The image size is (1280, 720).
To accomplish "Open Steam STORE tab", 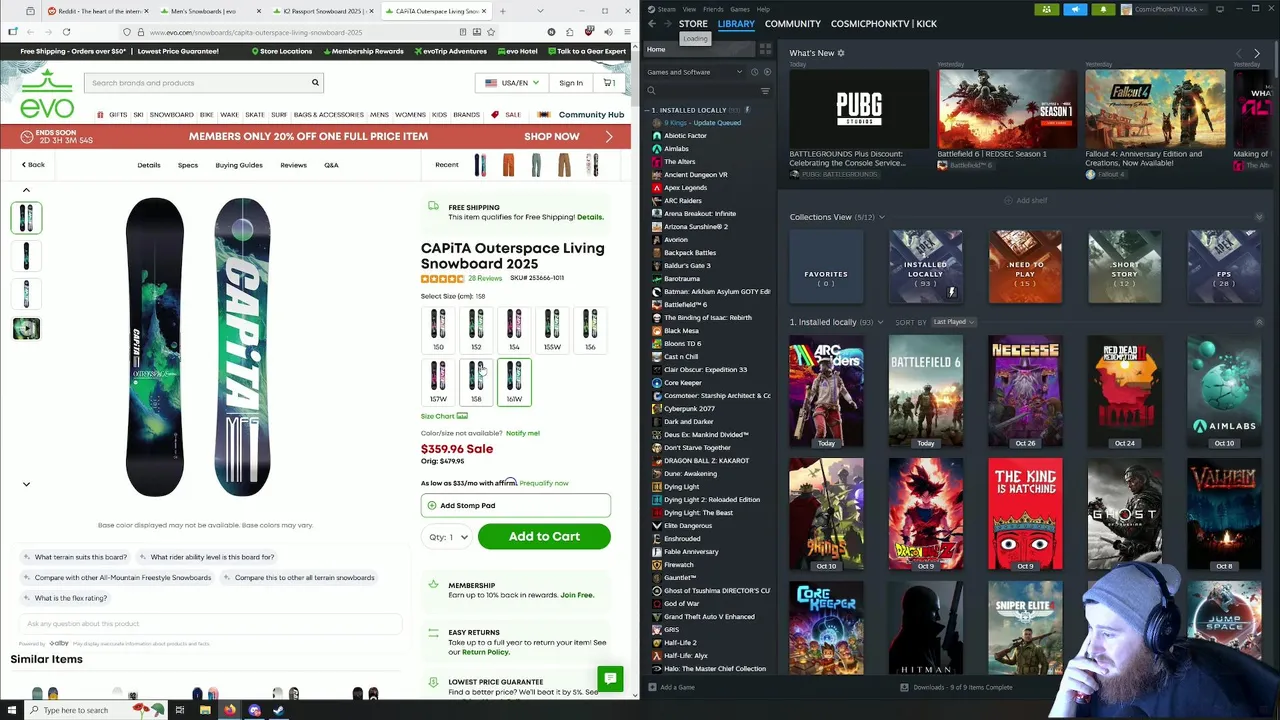I will [693, 24].
